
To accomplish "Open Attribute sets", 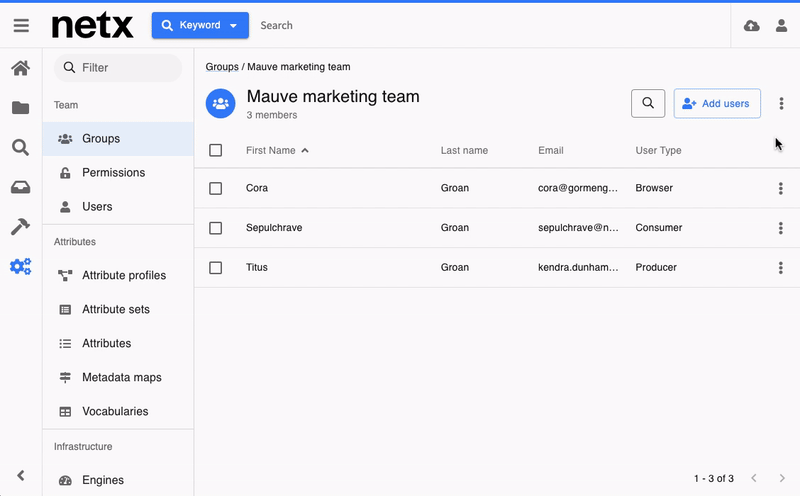I will 118,309.
